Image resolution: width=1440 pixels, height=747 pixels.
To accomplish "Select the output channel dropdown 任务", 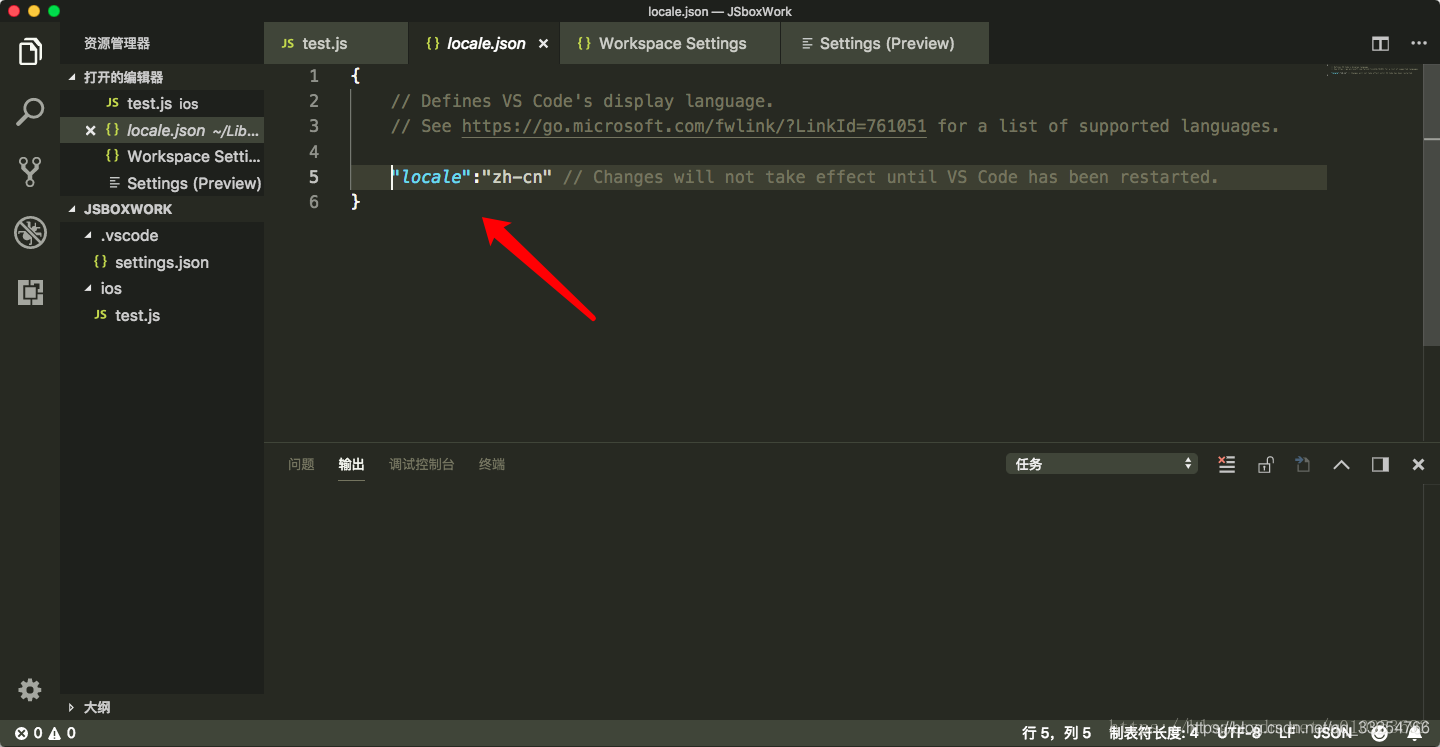I will [1102, 464].
